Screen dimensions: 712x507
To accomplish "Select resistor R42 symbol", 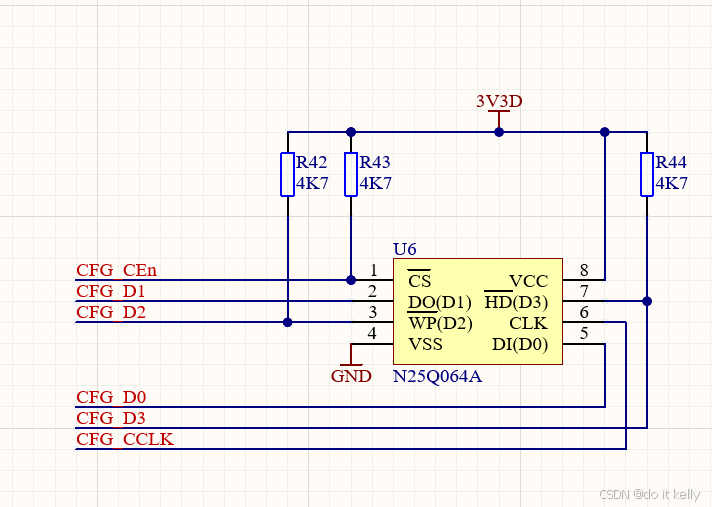I will tap(287, 175).
